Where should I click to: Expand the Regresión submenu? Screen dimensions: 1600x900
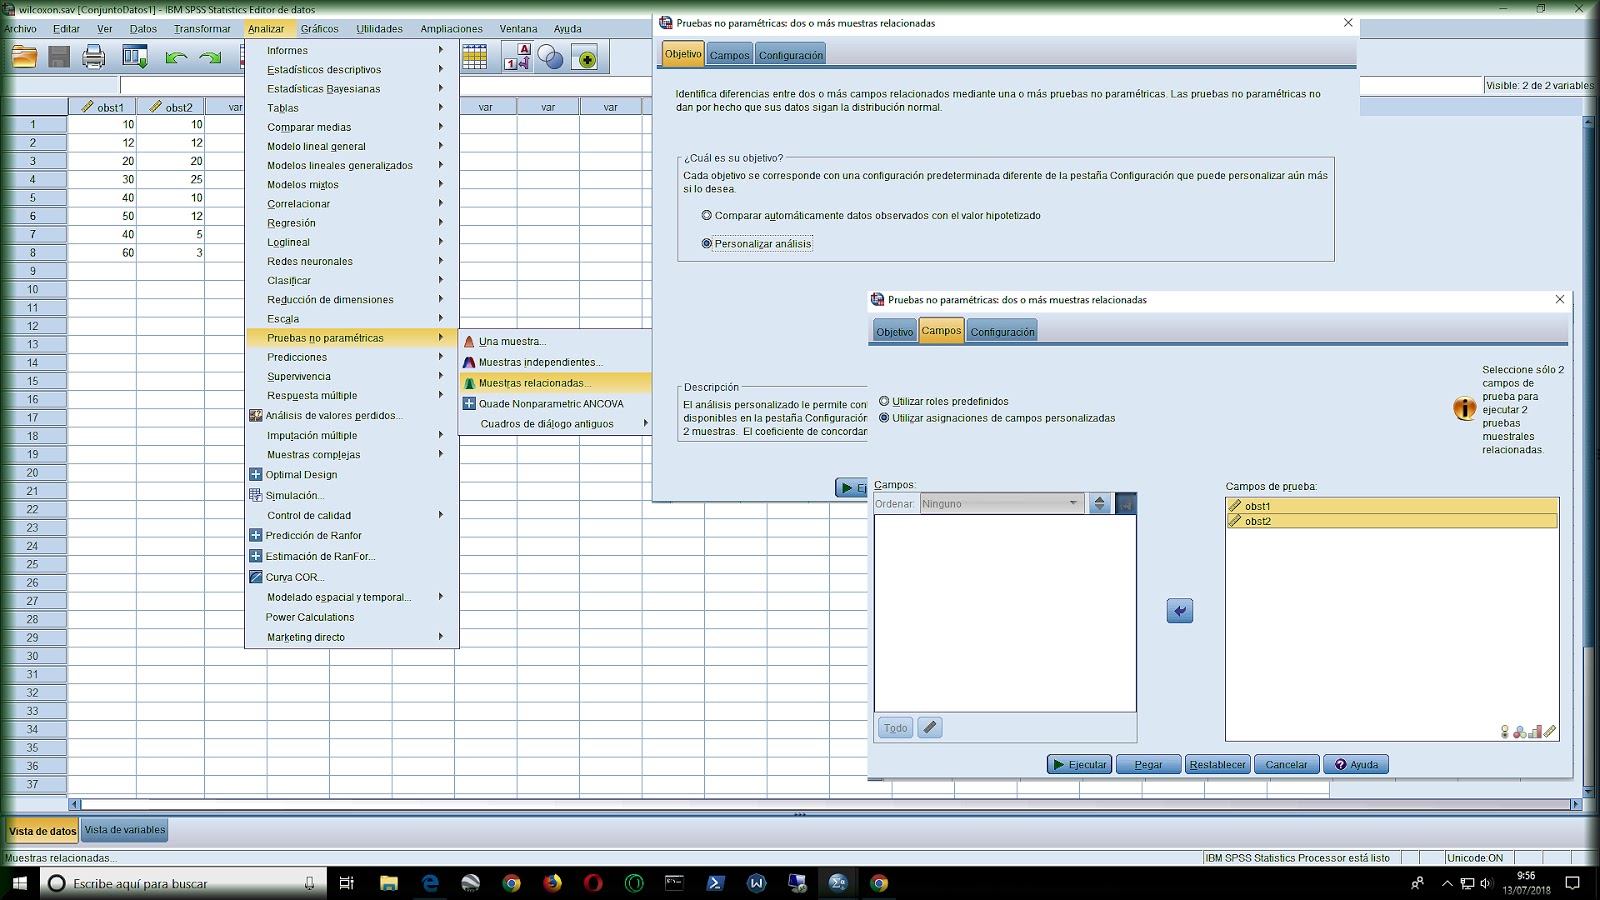[352, 223]
